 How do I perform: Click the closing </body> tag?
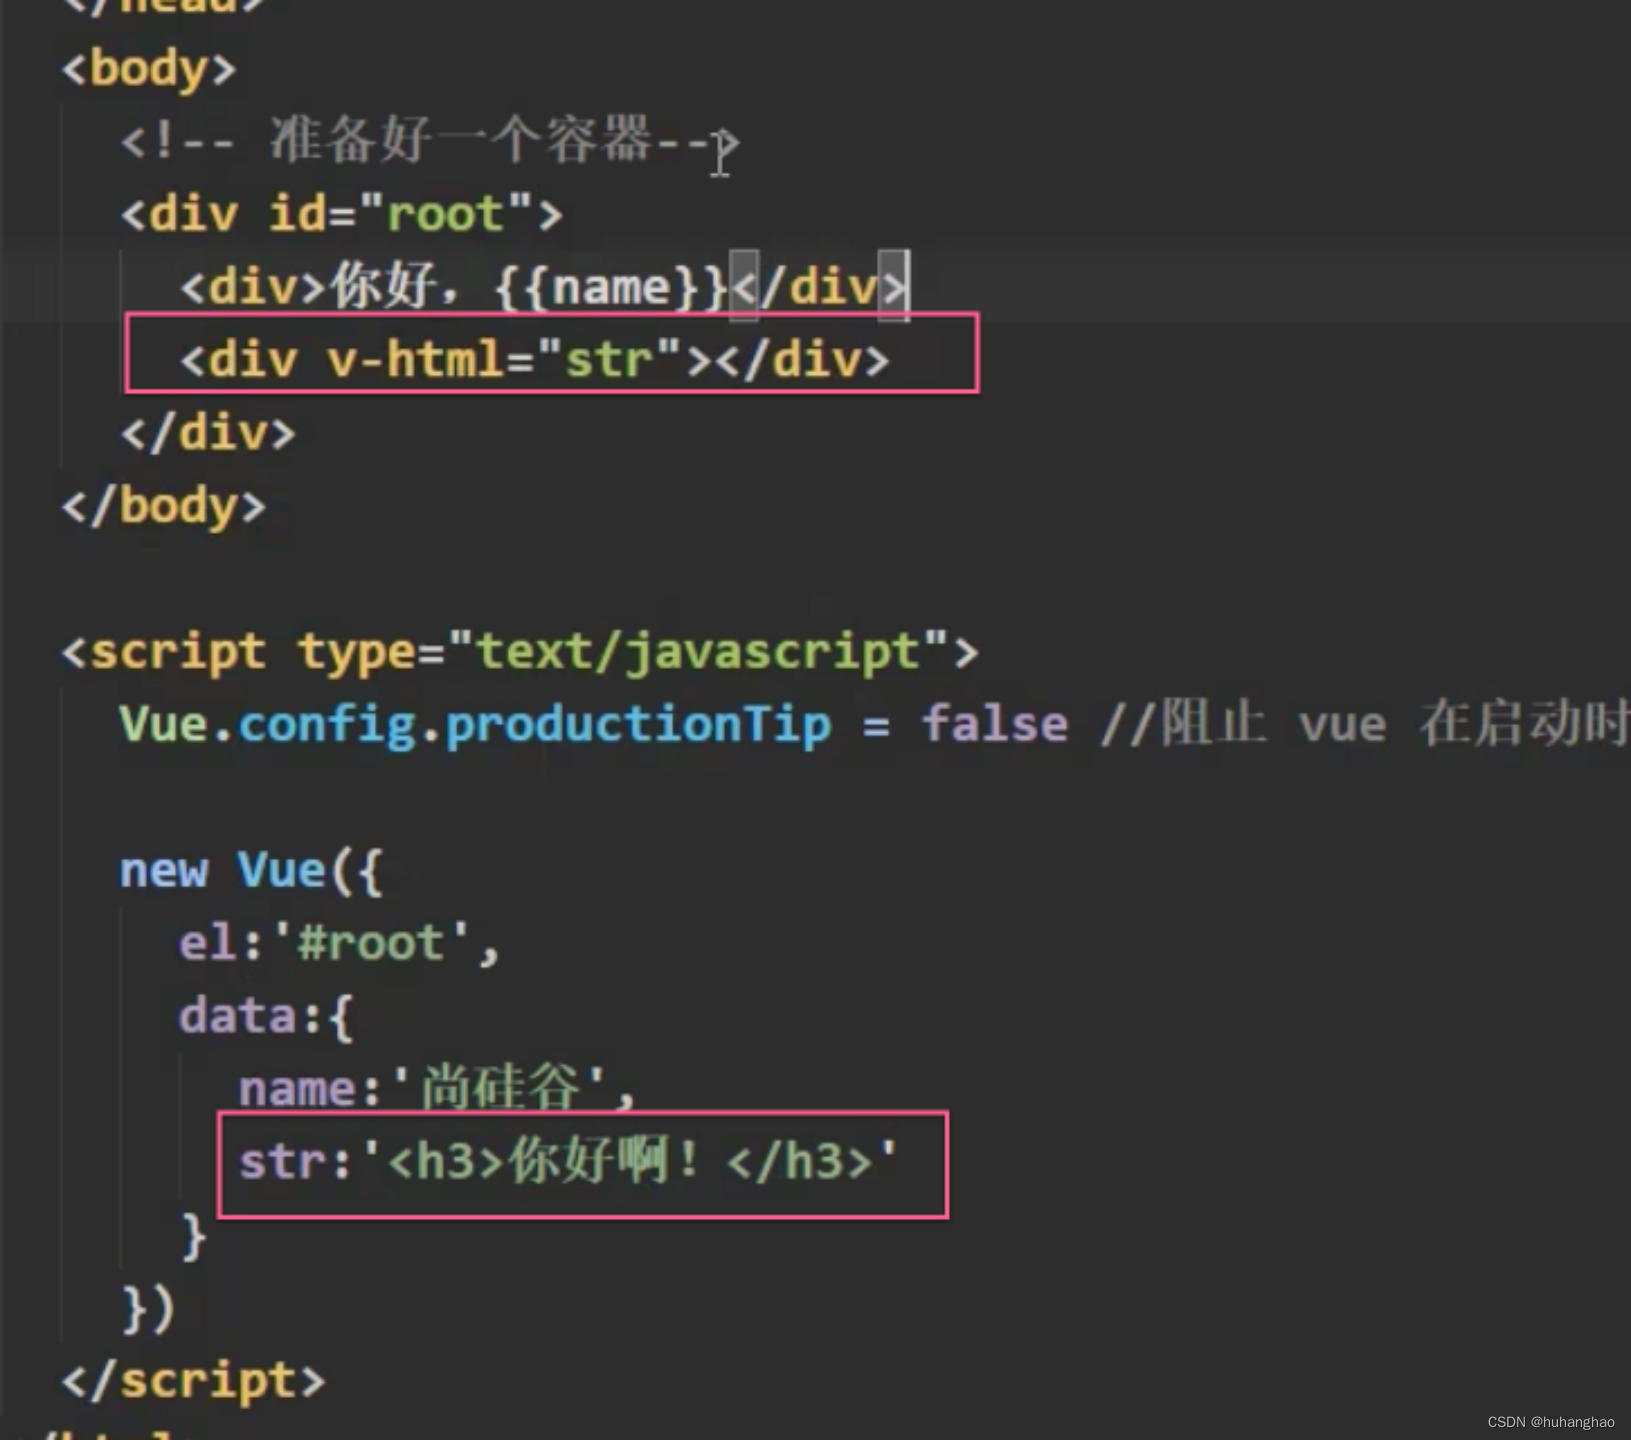163,505
